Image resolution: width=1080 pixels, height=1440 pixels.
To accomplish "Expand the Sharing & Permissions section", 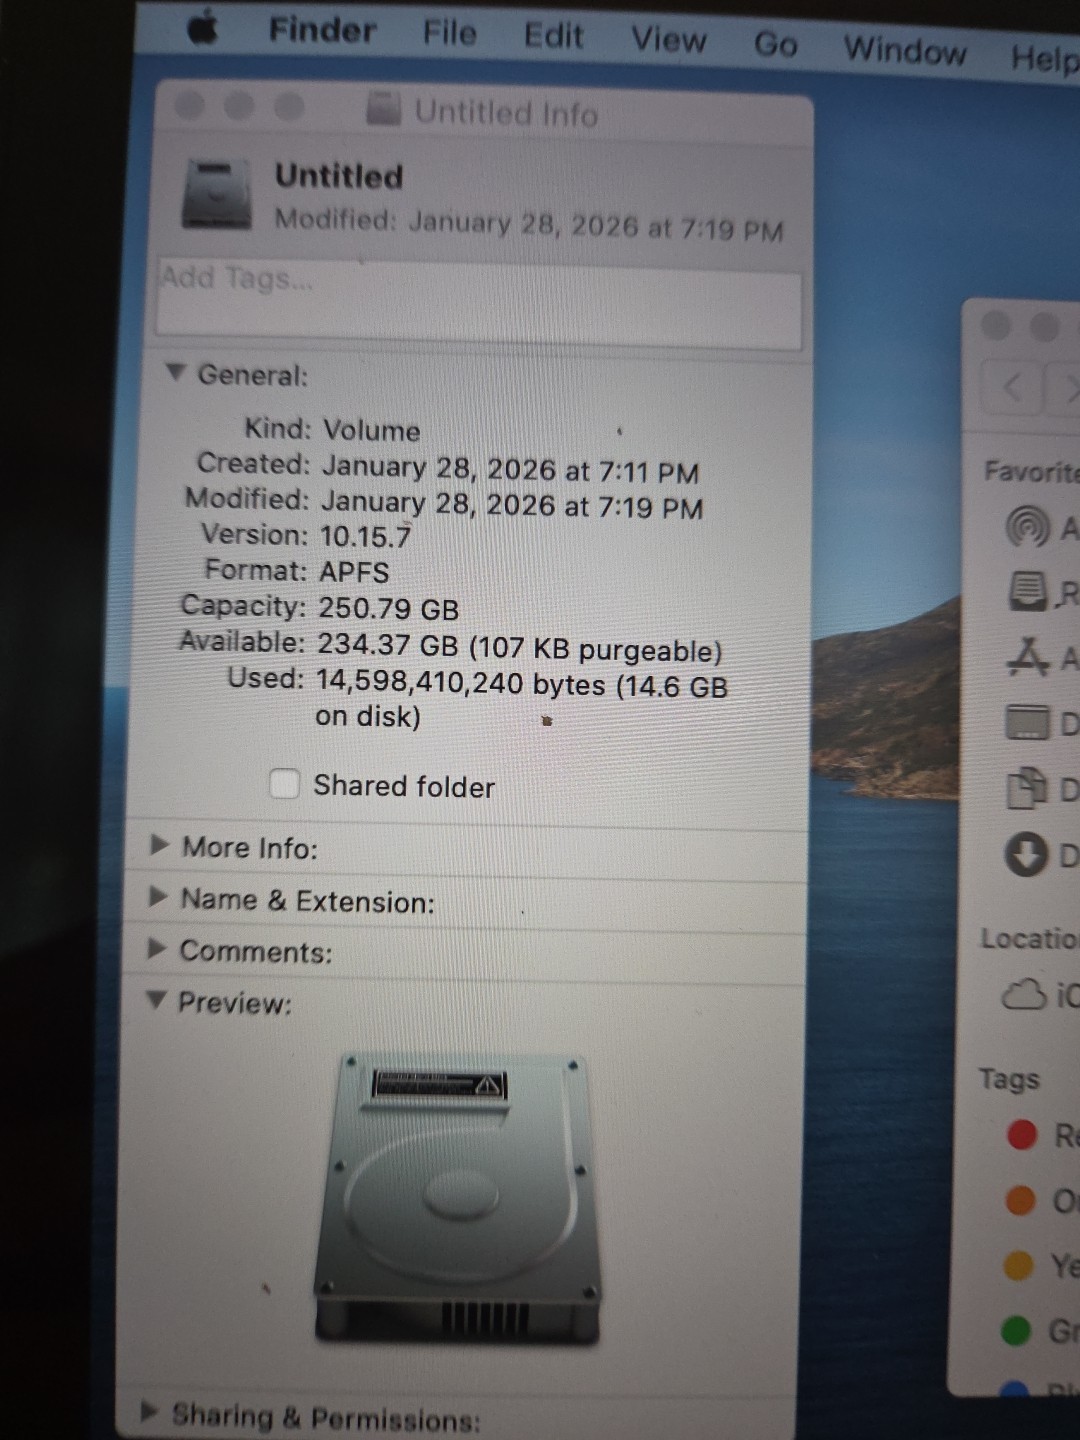I will tap(149, 1412).
